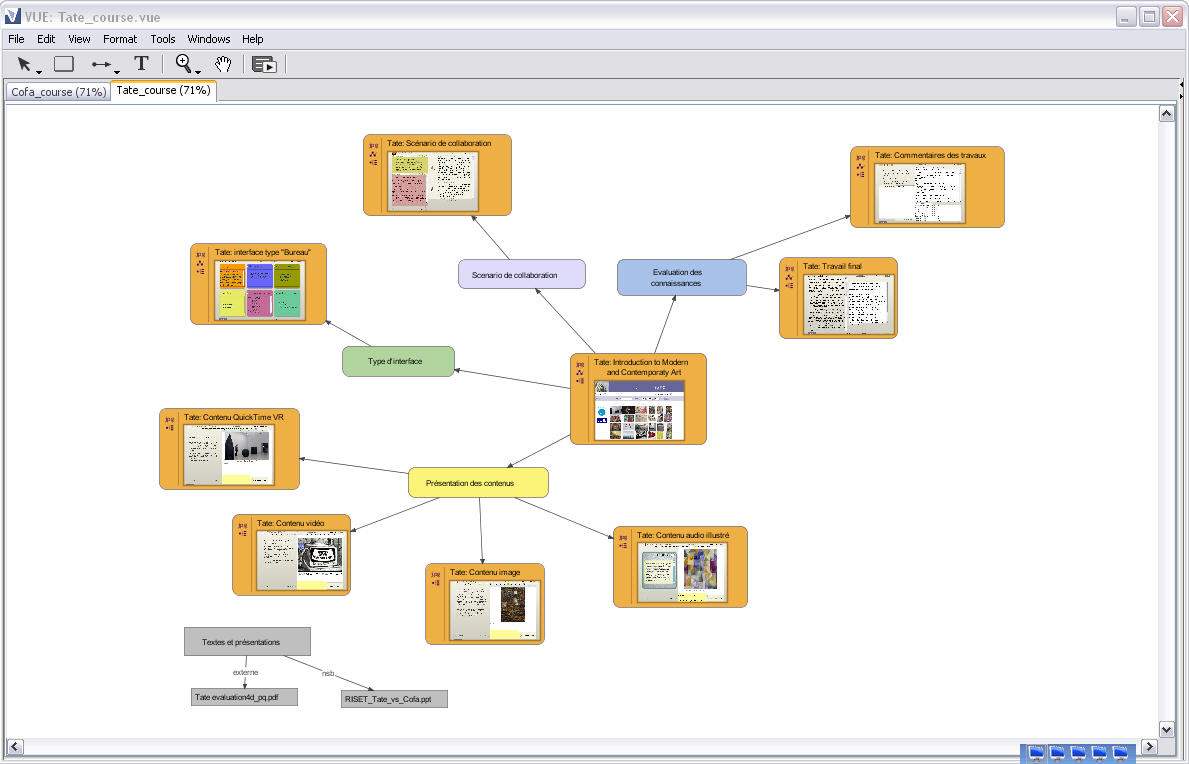Screen dimensions: 1189x764
Task: Open the Windows menu
Action: (x=209, y=39)
